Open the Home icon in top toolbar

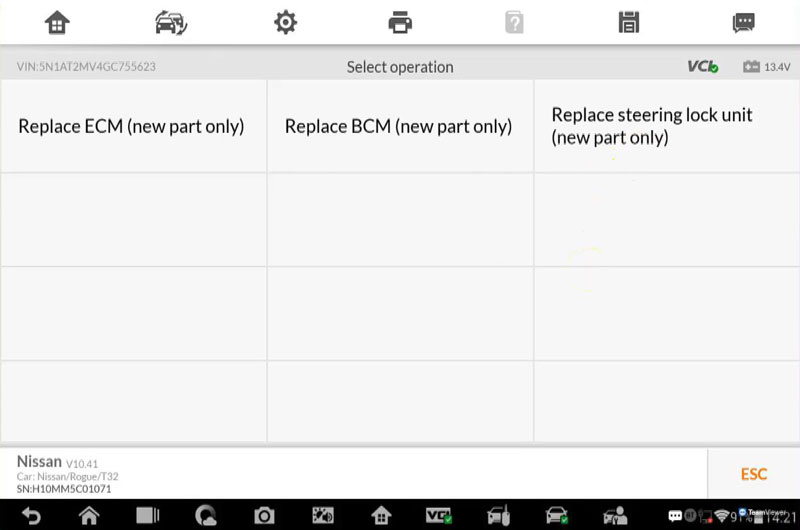pyautogui.click(x=57, y=23)
